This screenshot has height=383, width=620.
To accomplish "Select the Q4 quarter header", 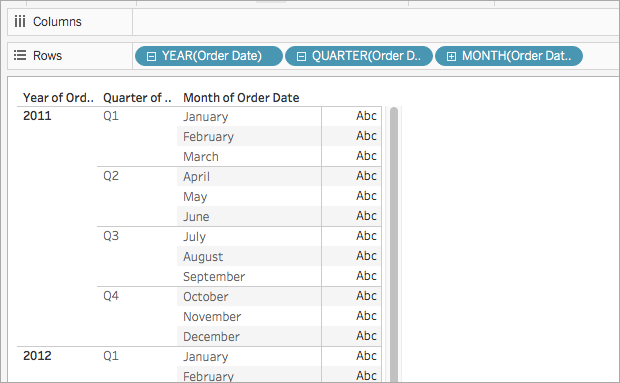I will tap(111, 296).
